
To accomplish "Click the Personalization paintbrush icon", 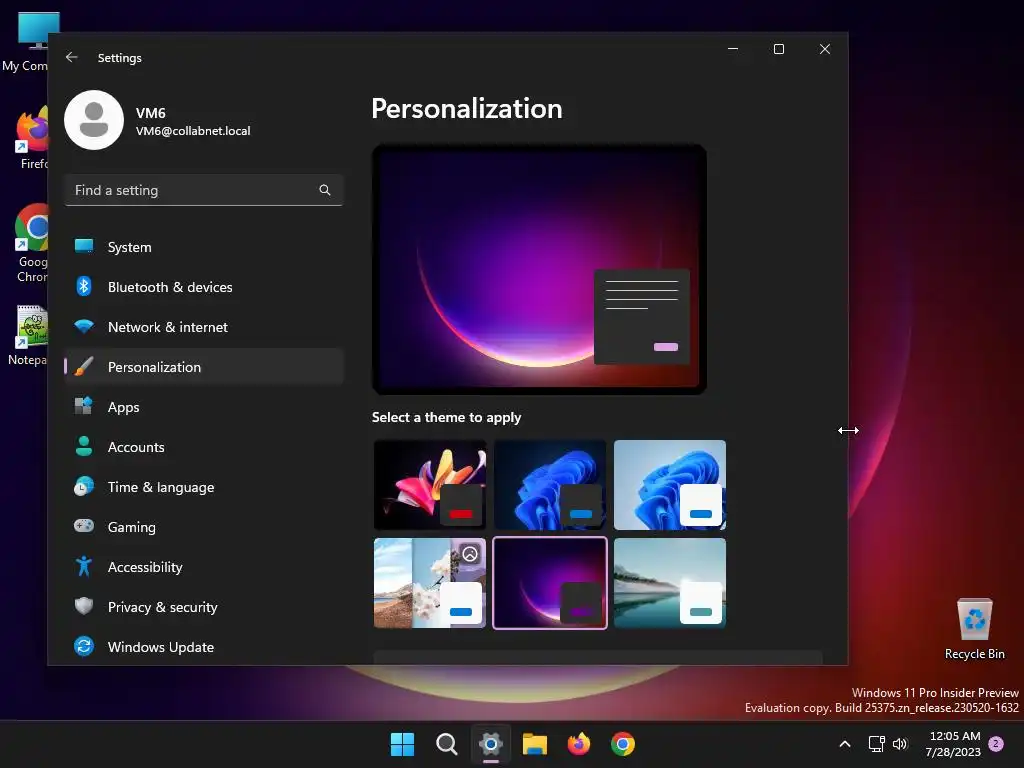I will tap(84, 366).
